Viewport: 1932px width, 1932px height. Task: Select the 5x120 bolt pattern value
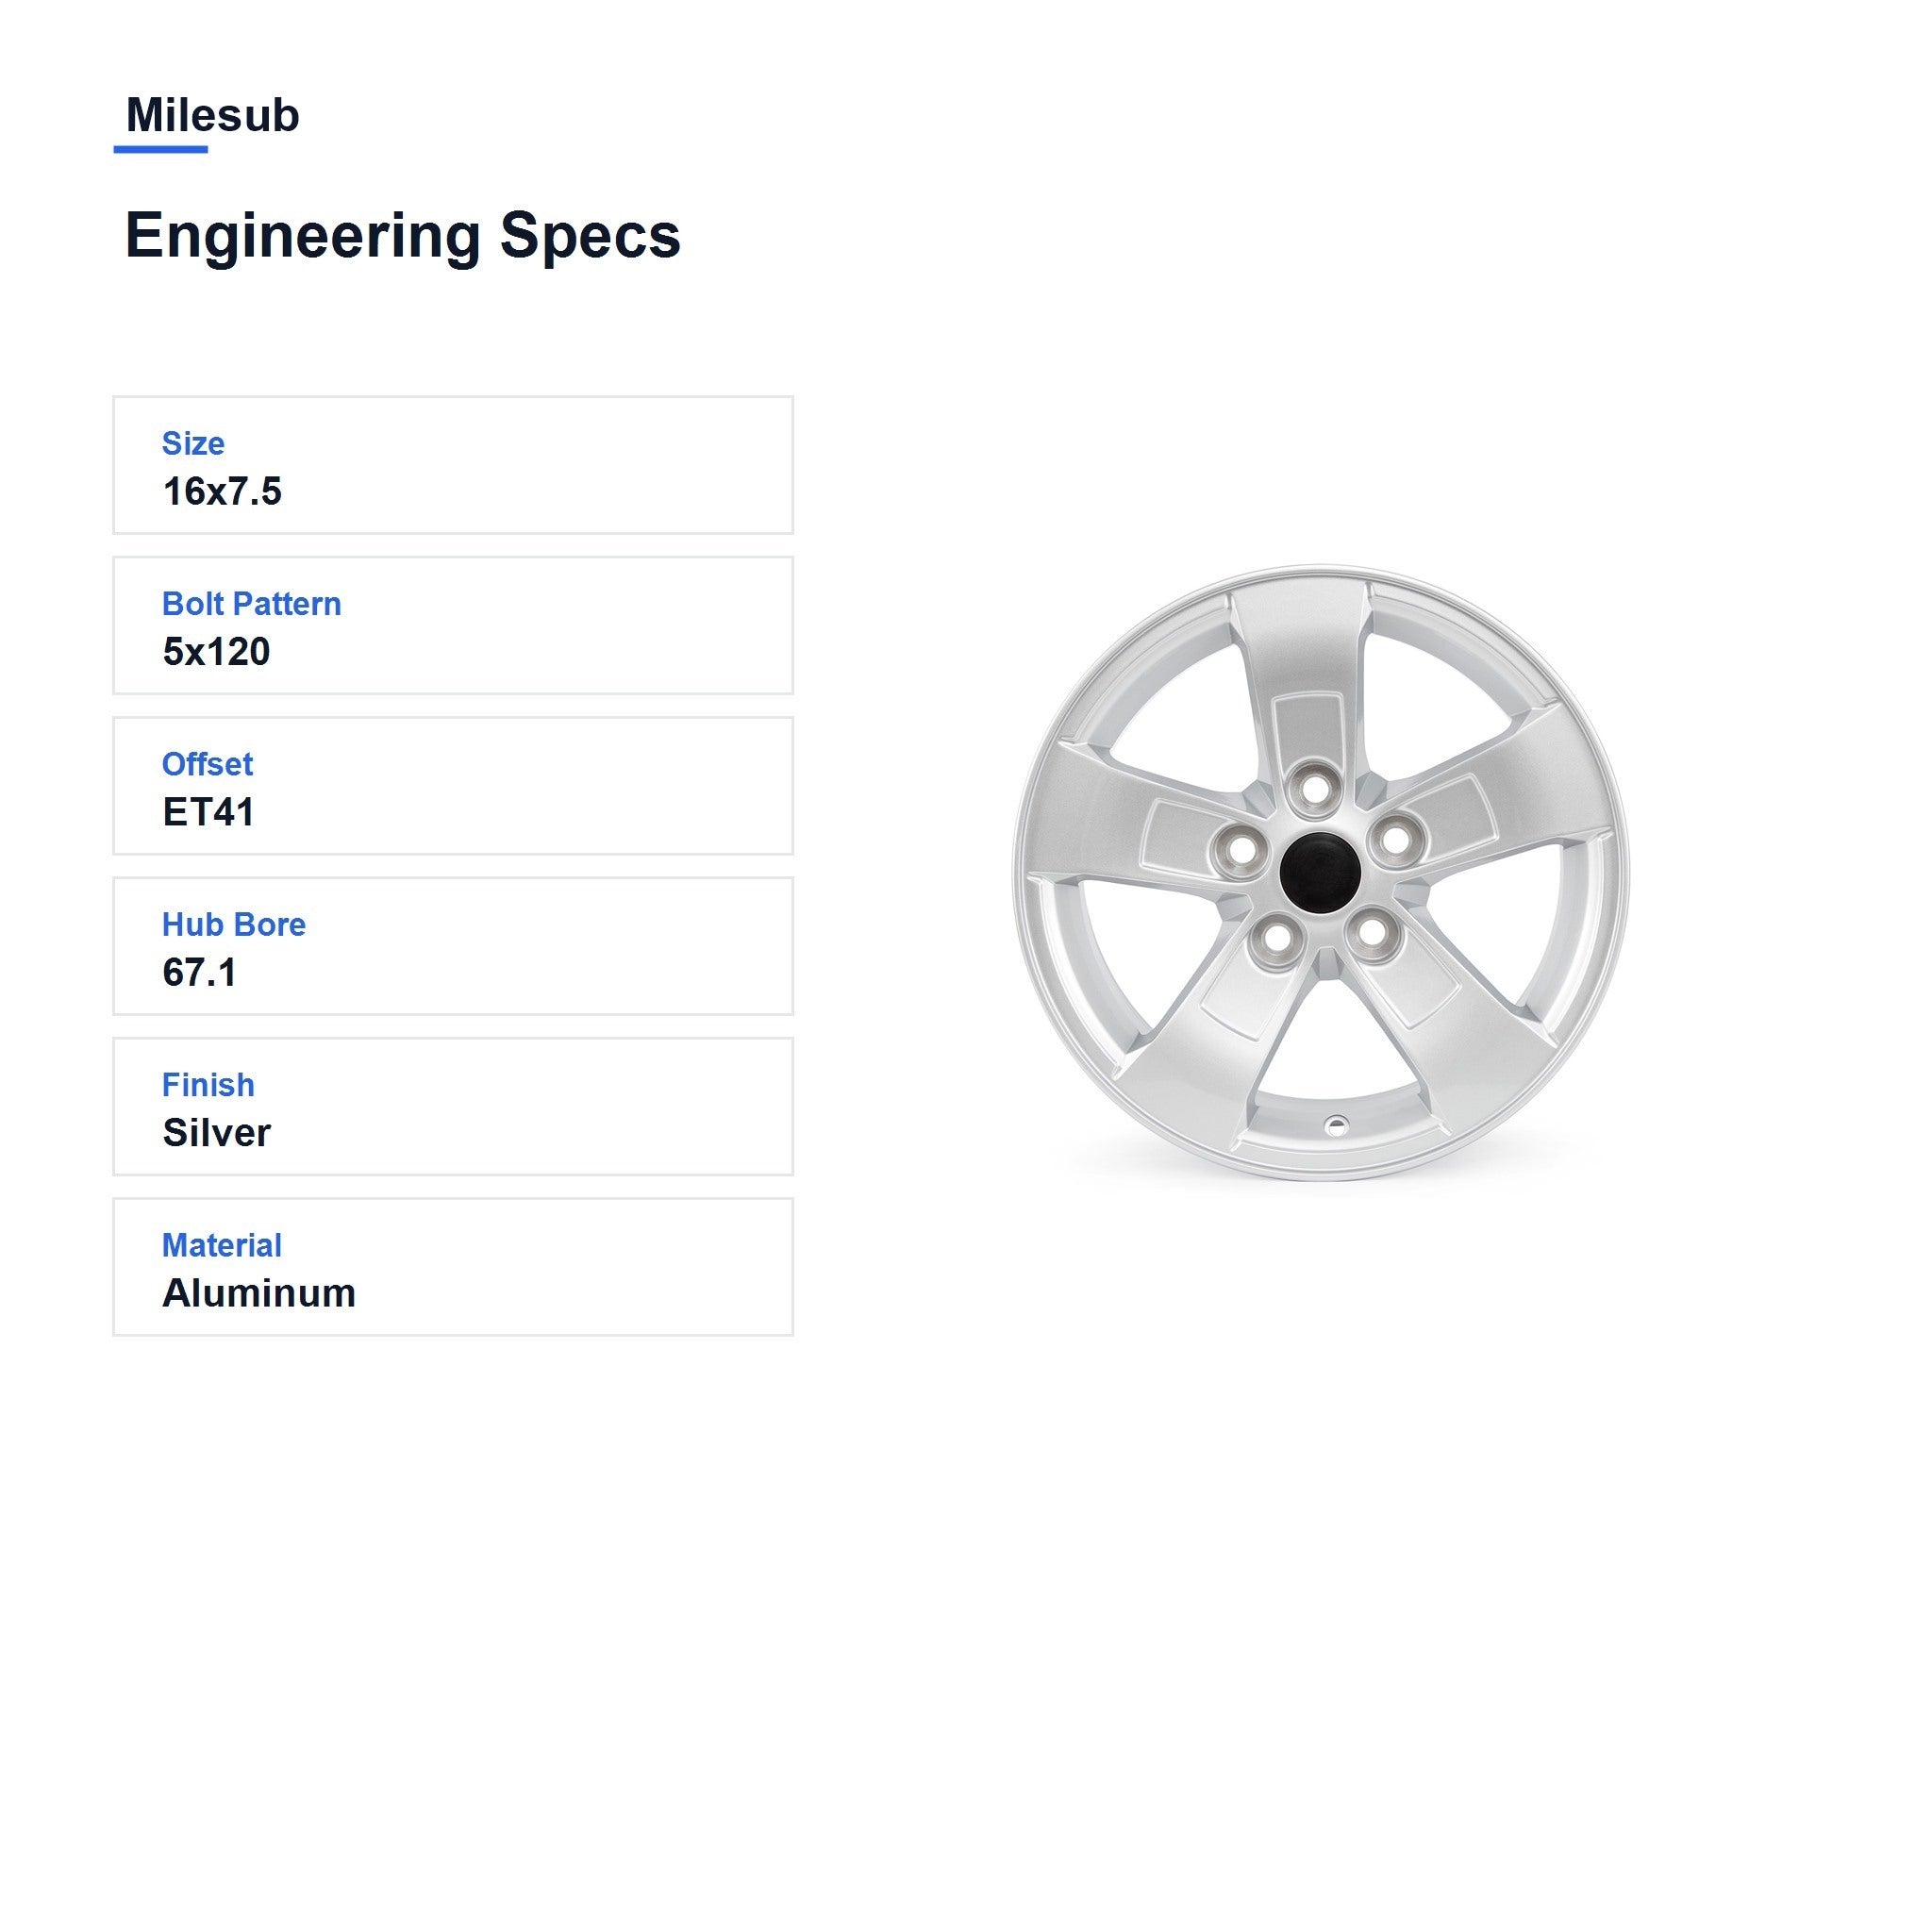pyautogui.click(x=216, y=652)
